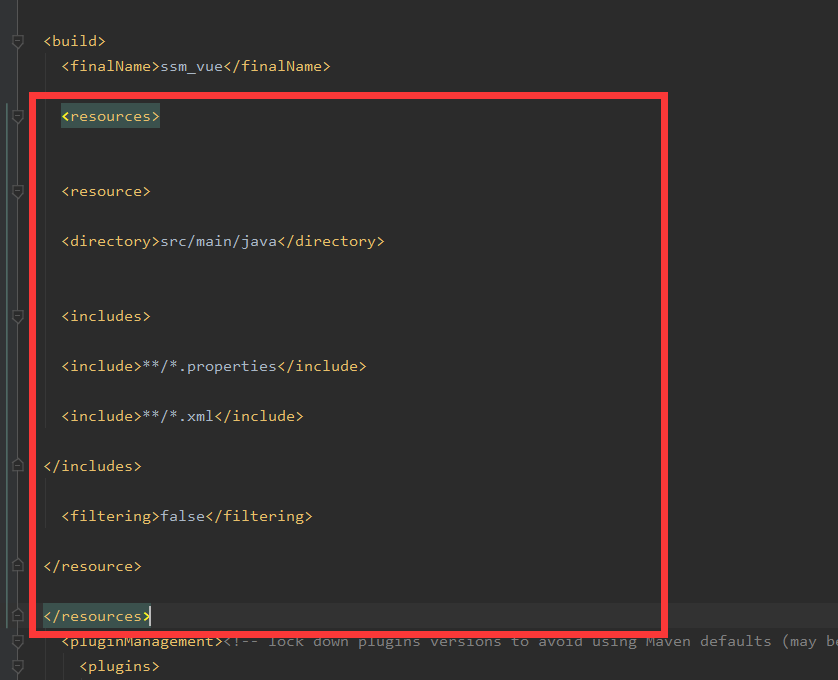
Task: Click the </includes> closing tag
Action: (x=92, y=466)
